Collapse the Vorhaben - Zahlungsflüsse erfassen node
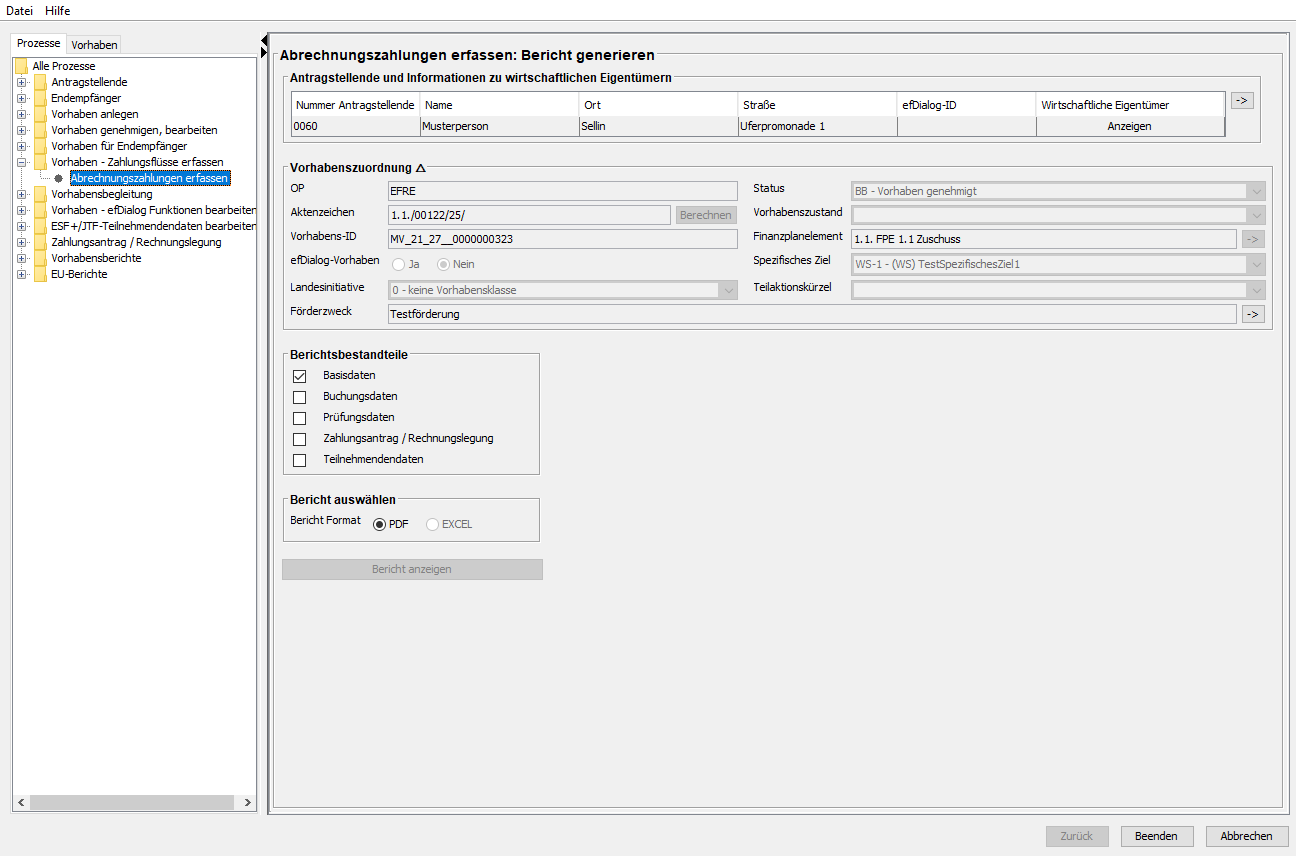 pyautogui.click(x=21, y=162)
